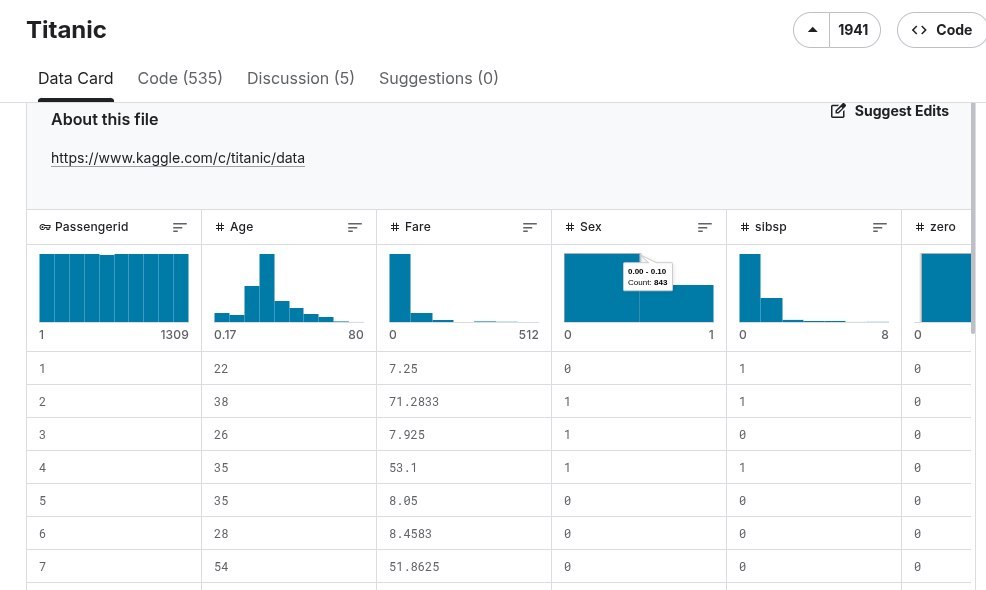The height and width of the screenshot is (590, 986).
Task: Click the key icon beside Passengerid
Action: 45,227
